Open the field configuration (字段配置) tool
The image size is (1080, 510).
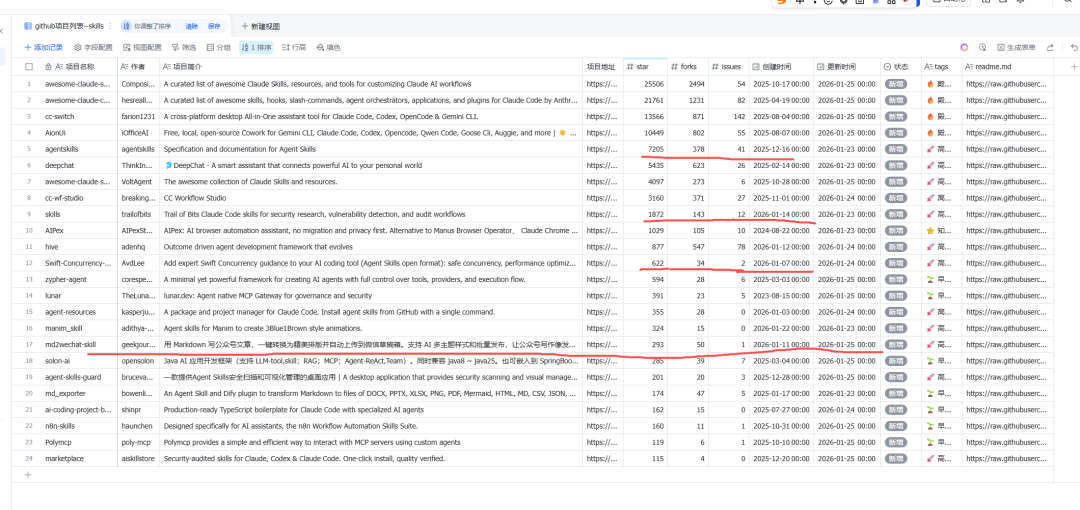[x=91, y=47]
